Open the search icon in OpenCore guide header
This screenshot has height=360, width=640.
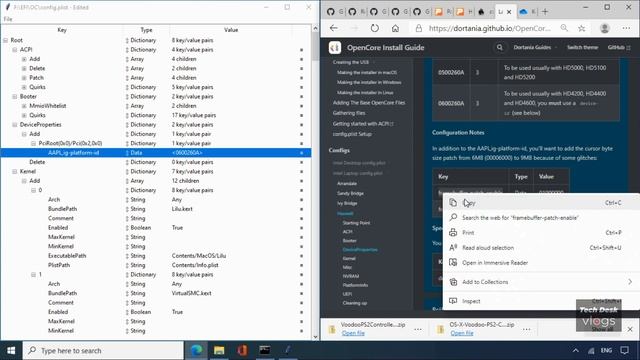500,47
